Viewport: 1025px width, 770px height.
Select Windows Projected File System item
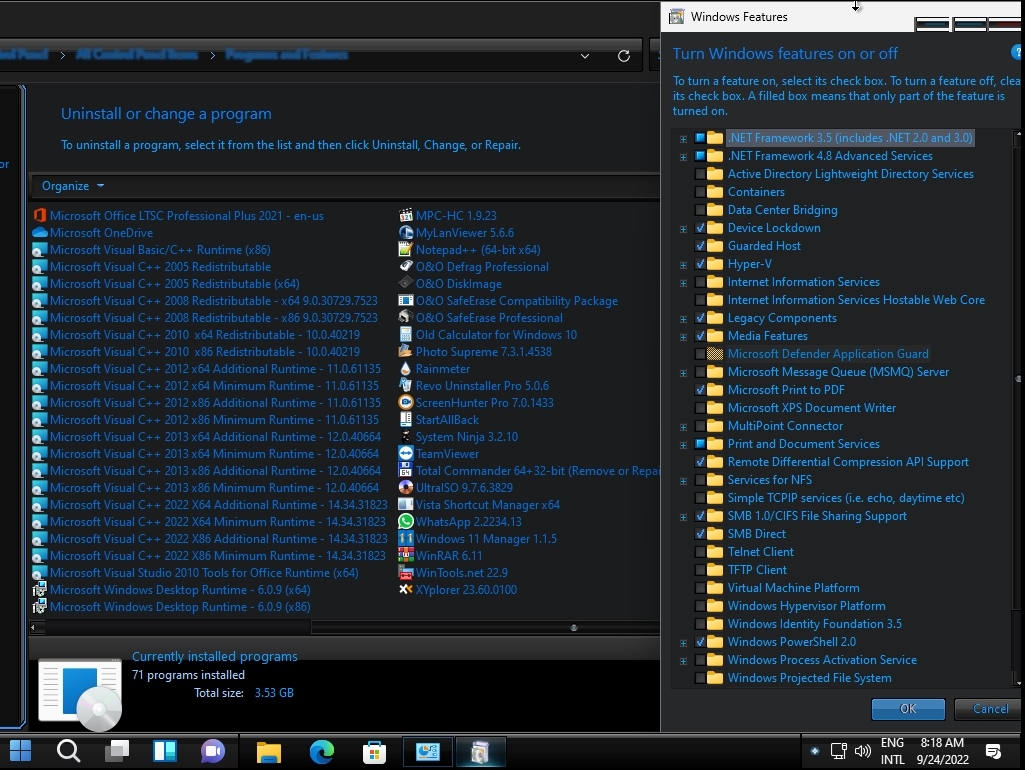pyautogui.click(x=809, y=678)
